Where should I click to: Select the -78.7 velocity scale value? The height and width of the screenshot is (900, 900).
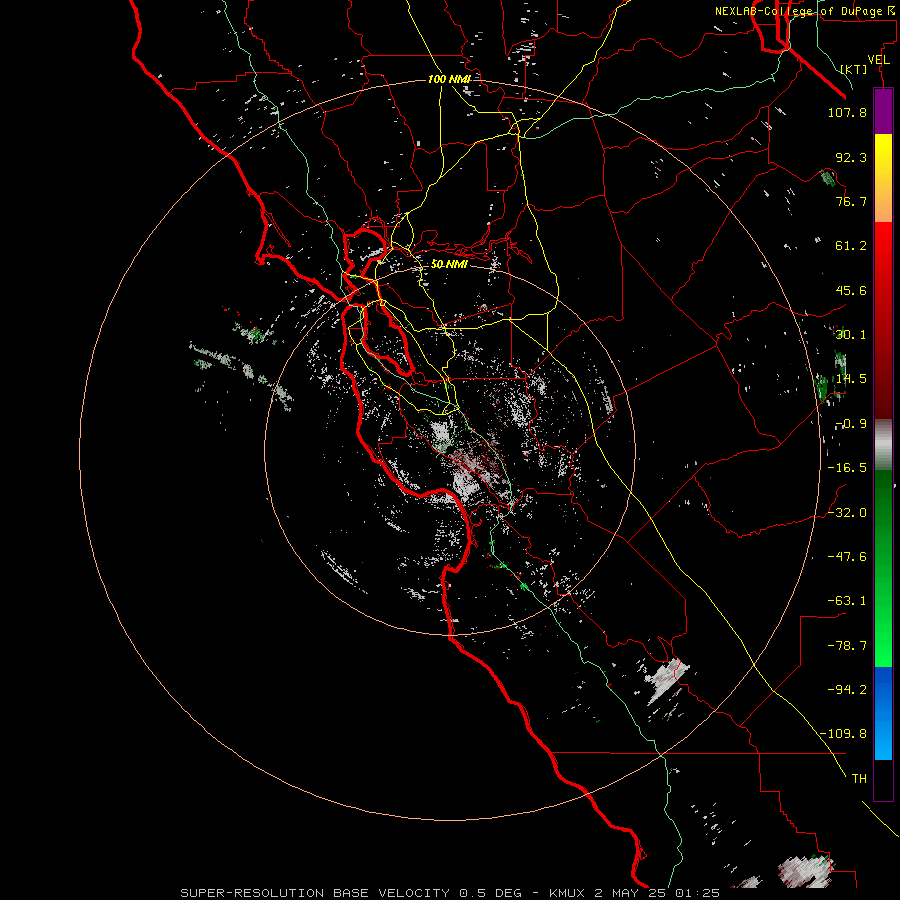point(847,646)
